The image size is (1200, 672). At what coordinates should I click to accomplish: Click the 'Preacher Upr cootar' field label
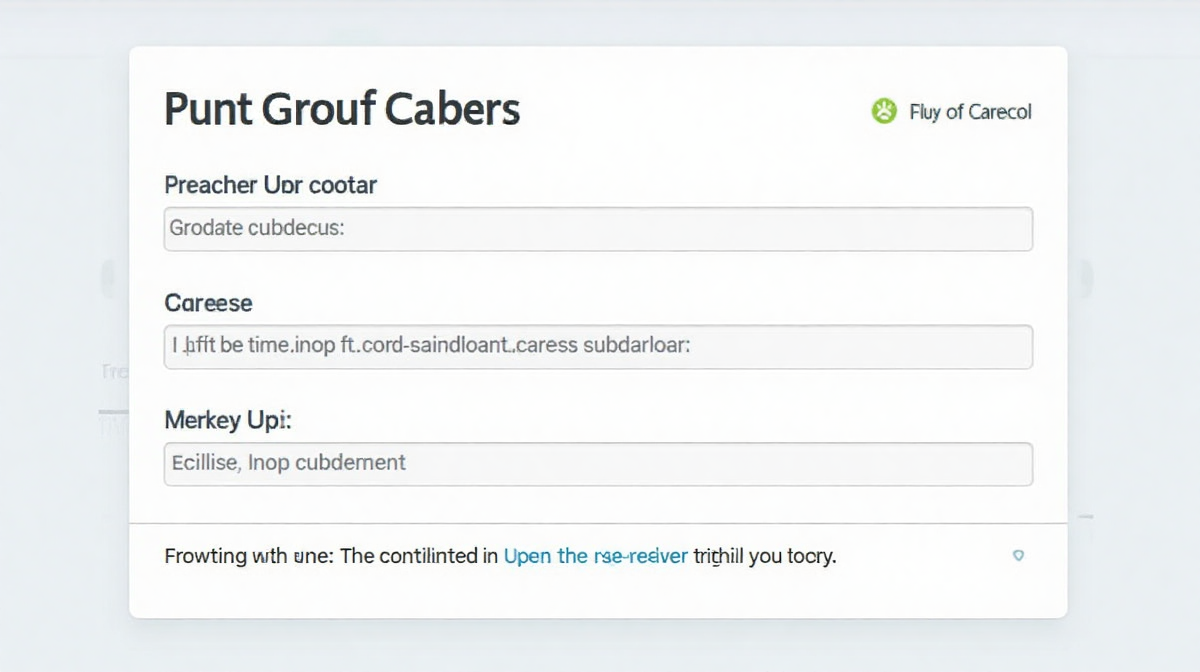click(270, 185)
